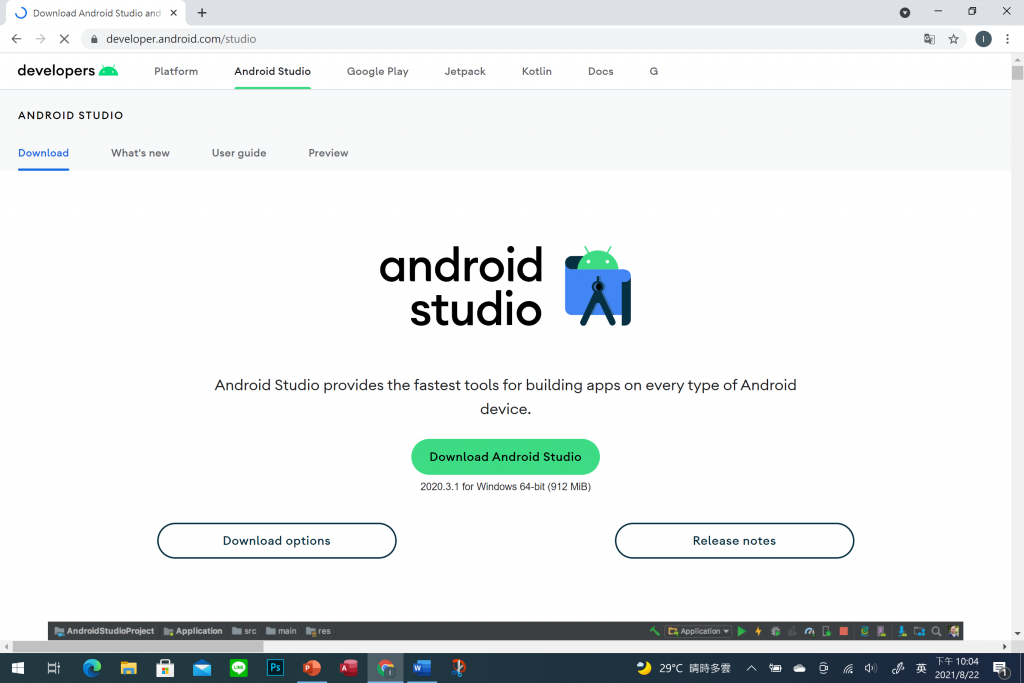Open the taskbar clock showing 10:04
The image size is (1024, 683).
(957, 668)
